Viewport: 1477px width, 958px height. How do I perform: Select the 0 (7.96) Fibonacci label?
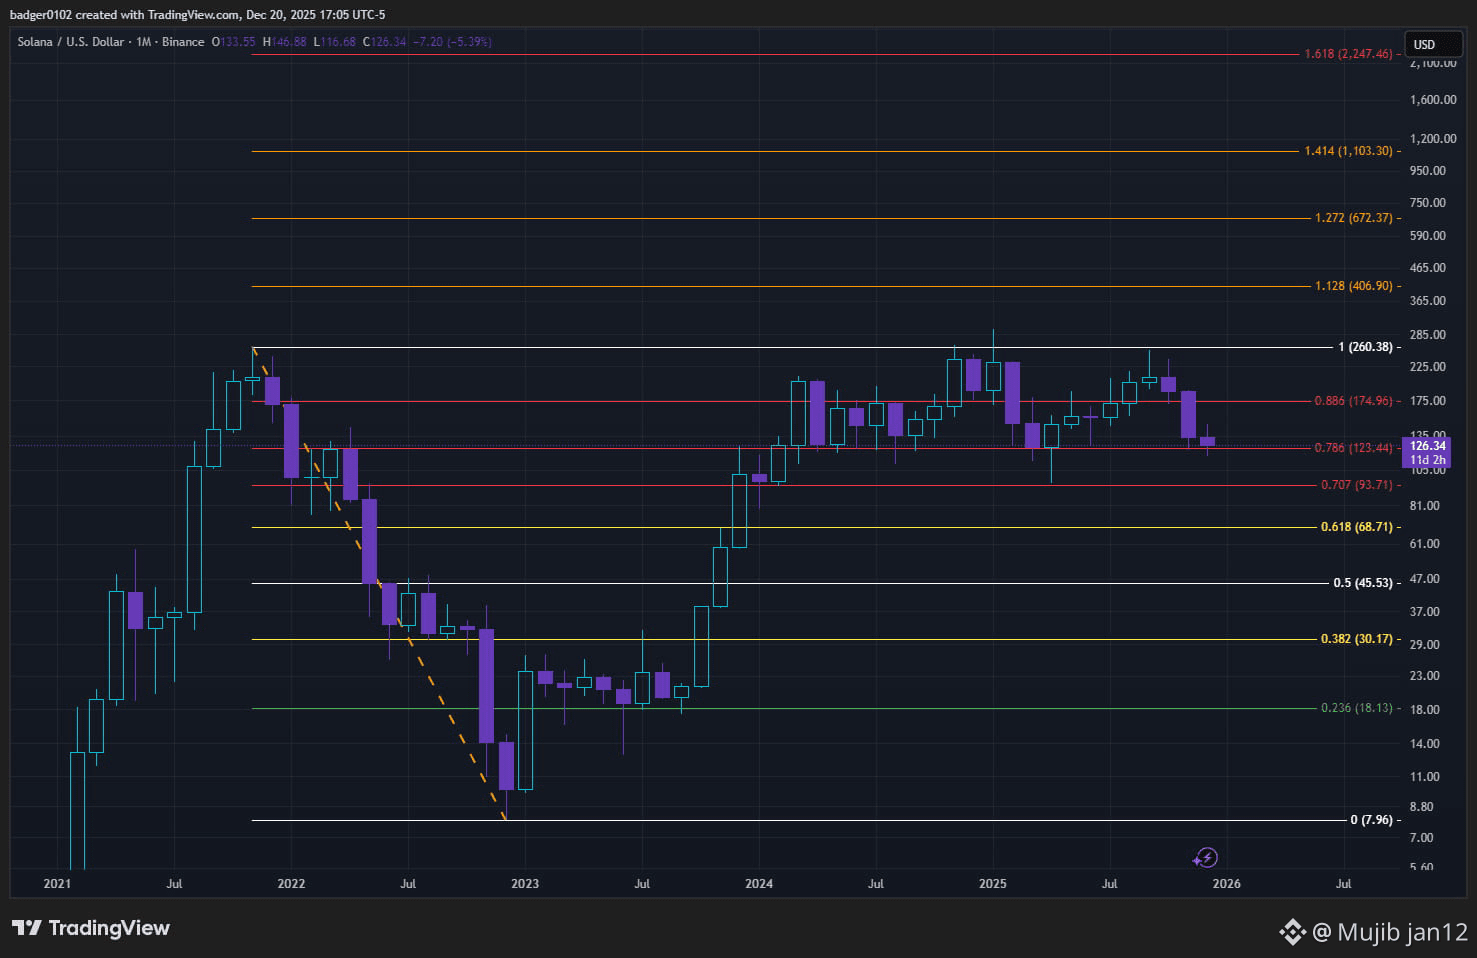[x=1371, y=820]
